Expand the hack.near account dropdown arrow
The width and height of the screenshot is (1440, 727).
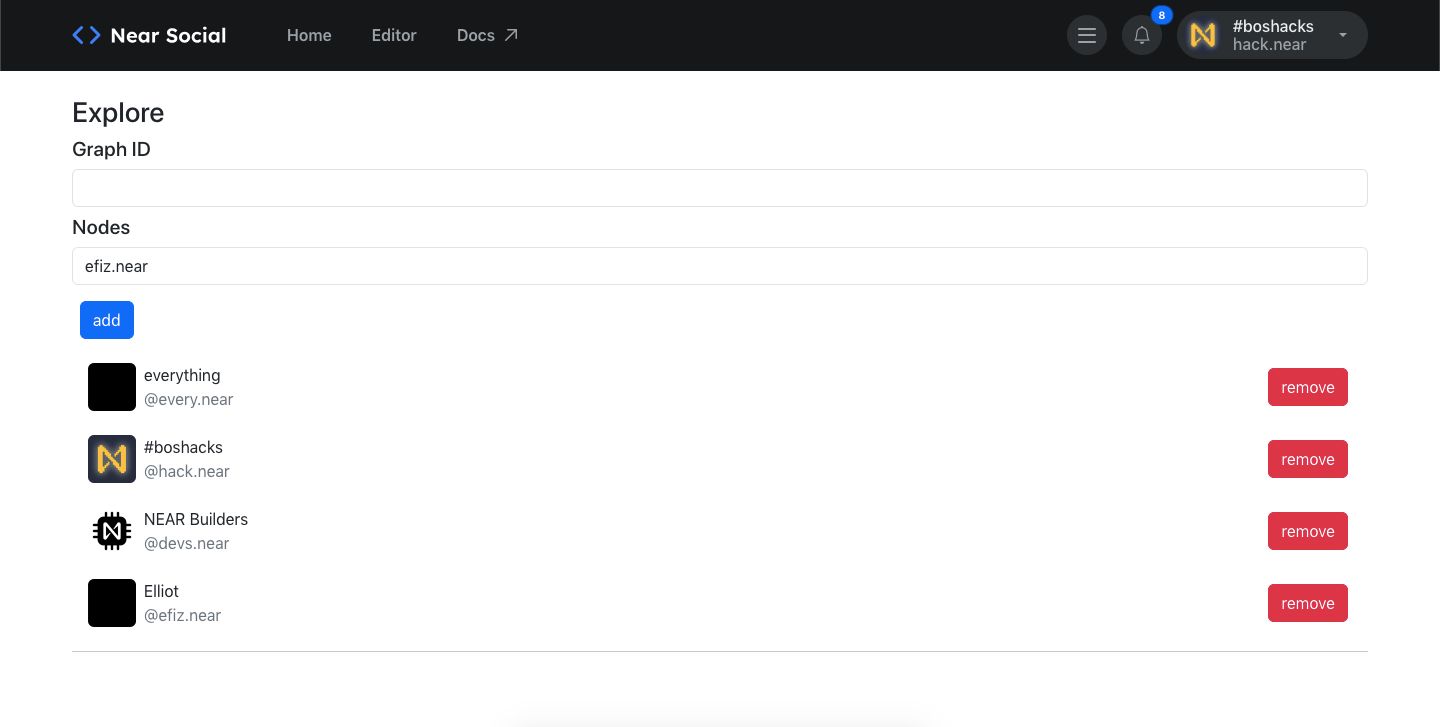1343,35
